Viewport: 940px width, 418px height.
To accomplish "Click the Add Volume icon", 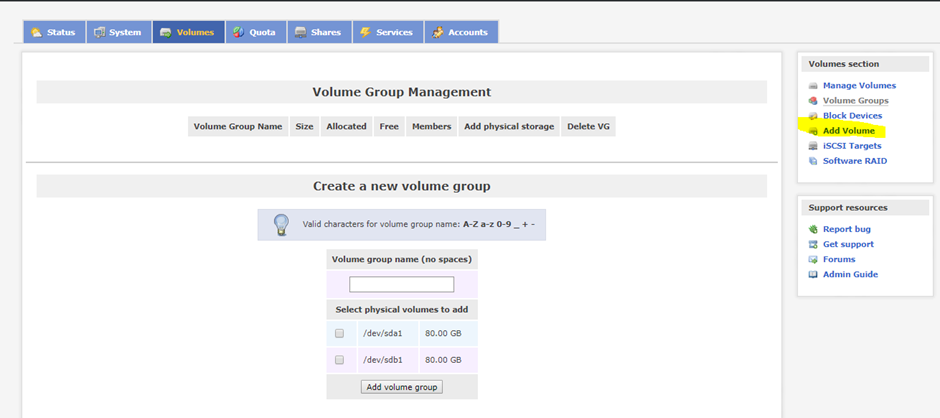I will [813, 131].
